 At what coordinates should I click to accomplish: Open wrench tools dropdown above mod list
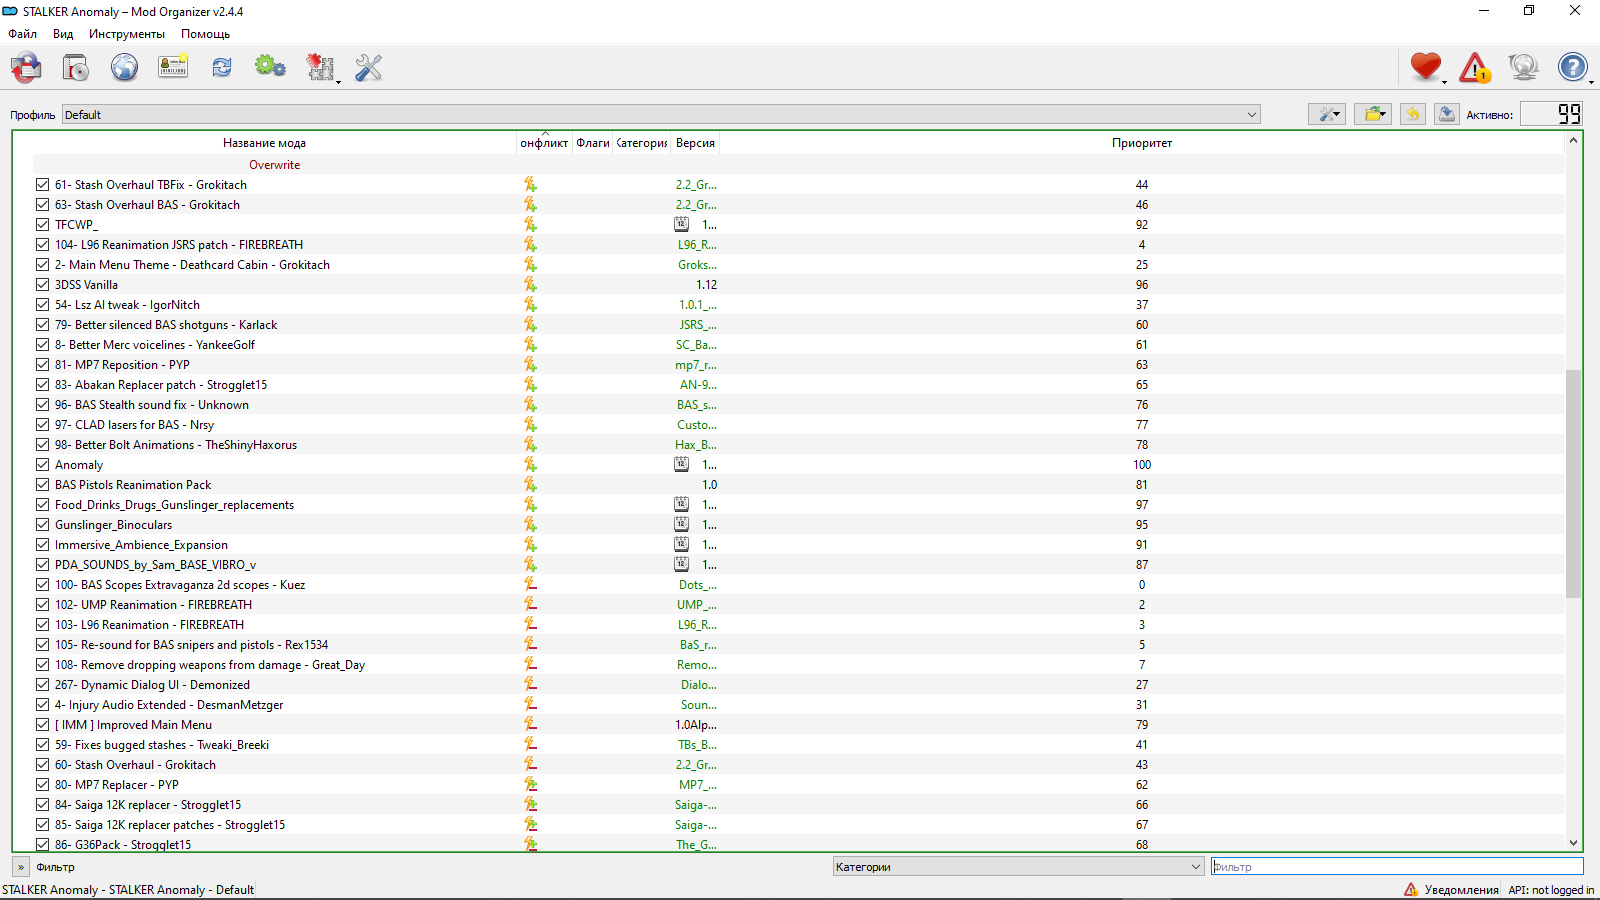(x=1327, y=114)
